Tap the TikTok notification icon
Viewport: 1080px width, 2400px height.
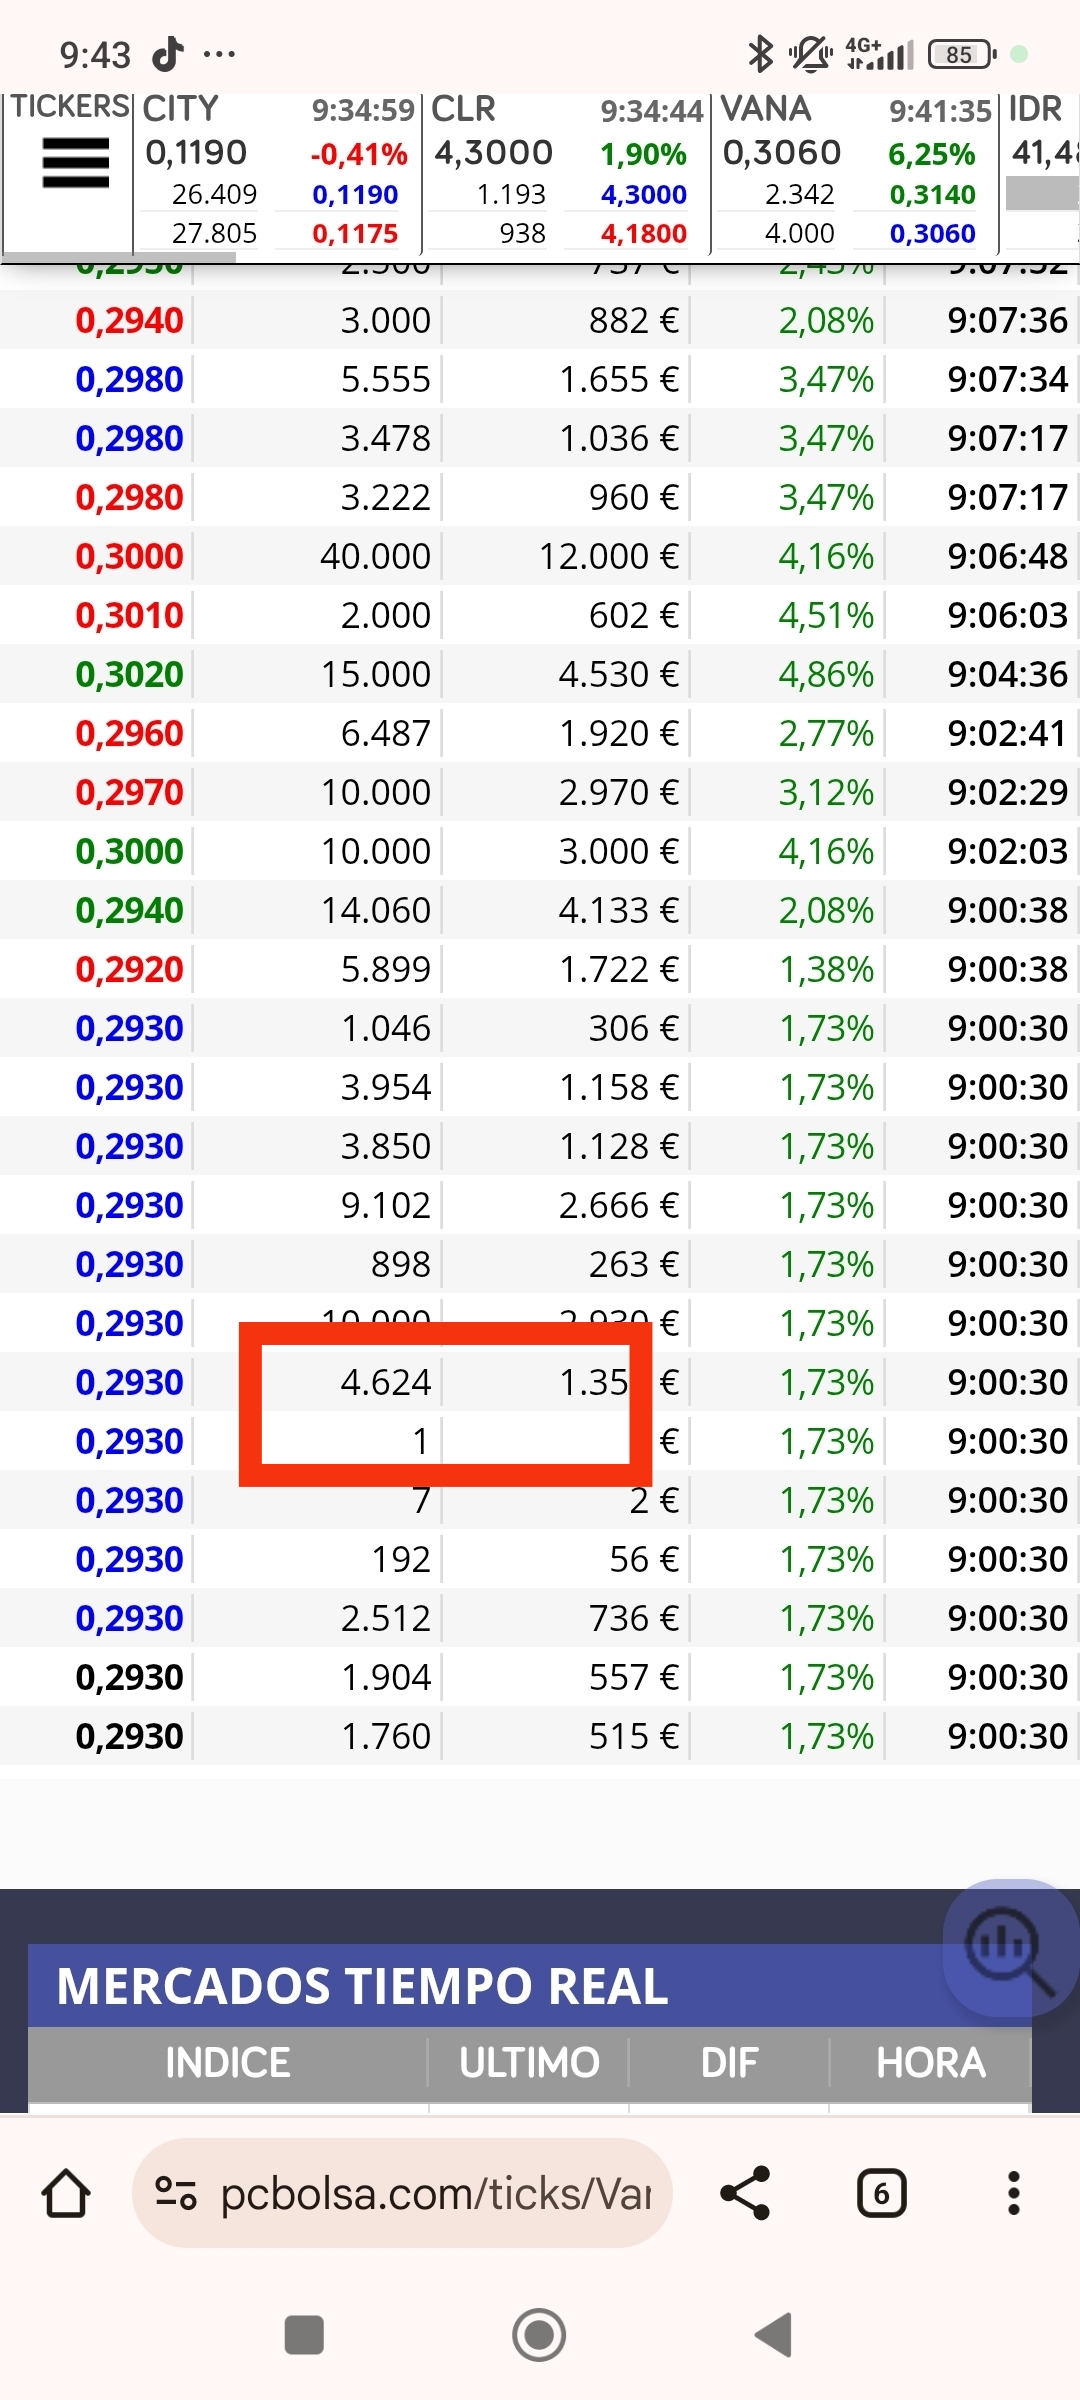pos(168,54)
